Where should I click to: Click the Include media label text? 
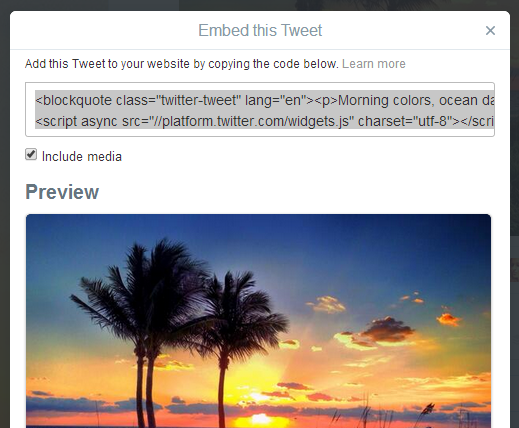(x=82, y=156)
